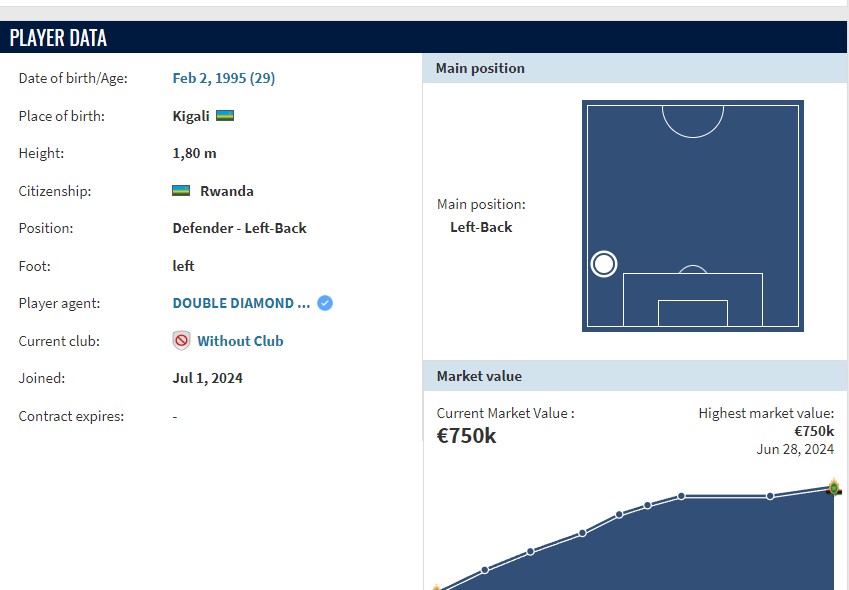Screen dimensions: 849x590
Task: Click the goal box on the pitch diagram
Action: coord(692,312)
